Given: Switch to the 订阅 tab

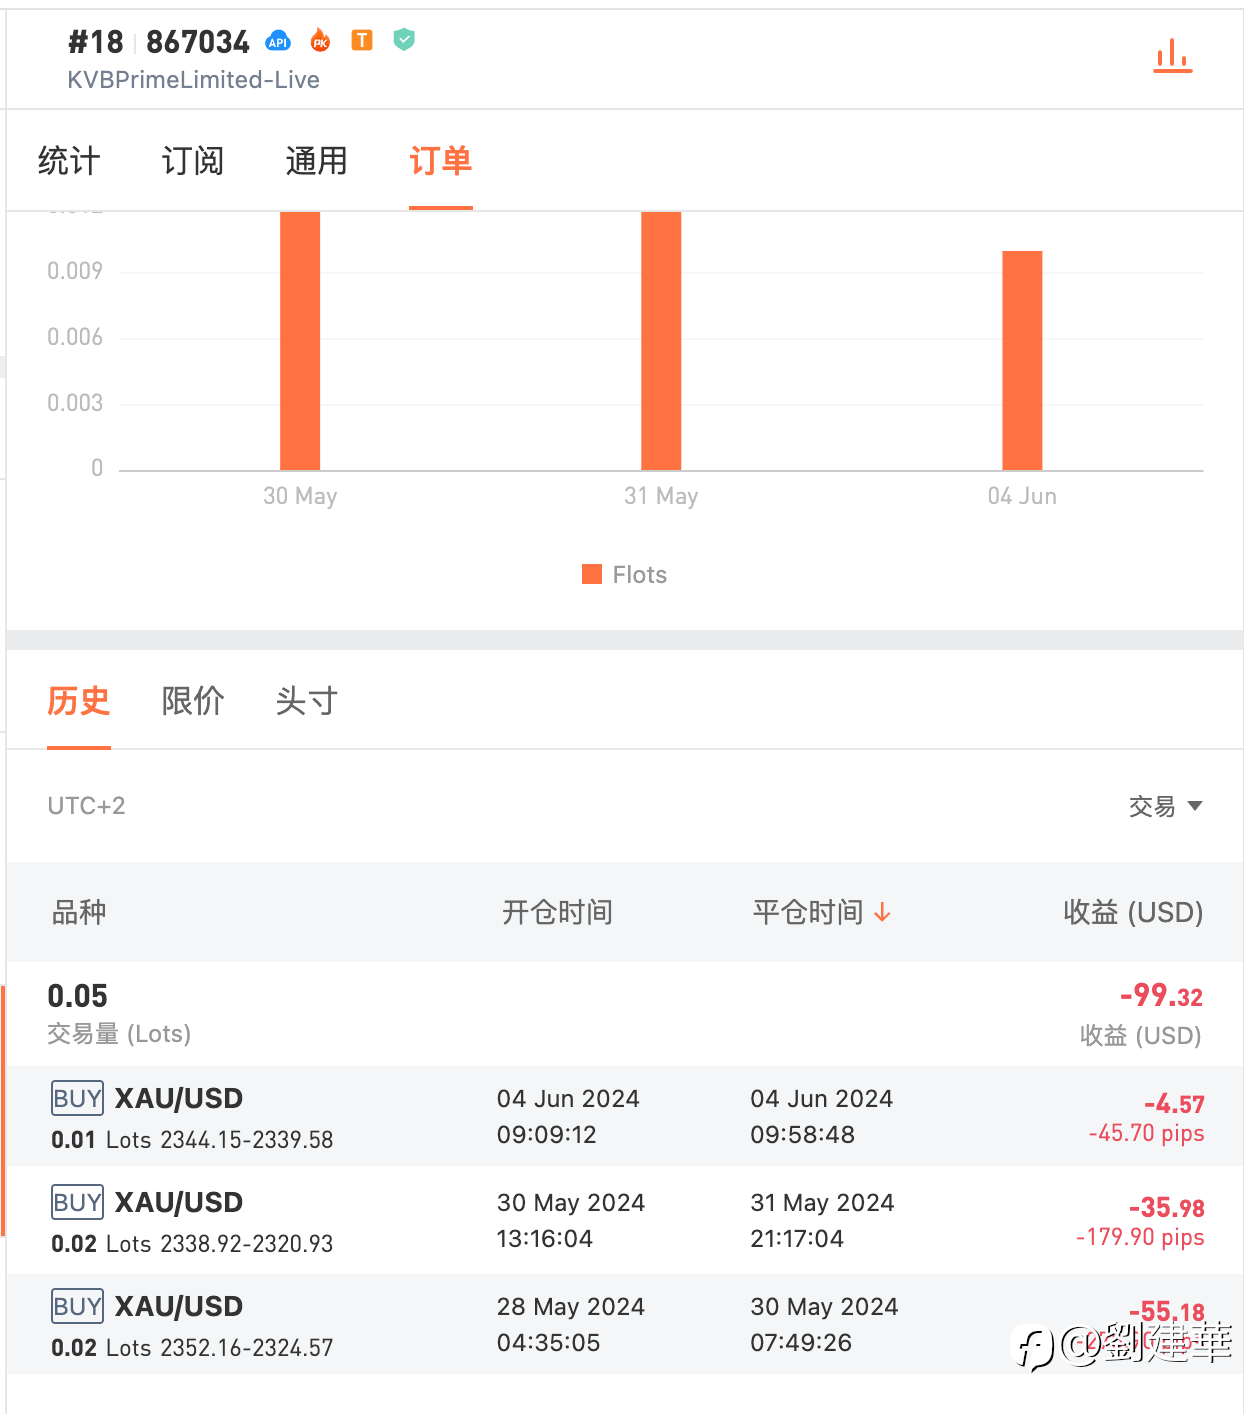Looking at the screenshot, I should pos(193,161).
